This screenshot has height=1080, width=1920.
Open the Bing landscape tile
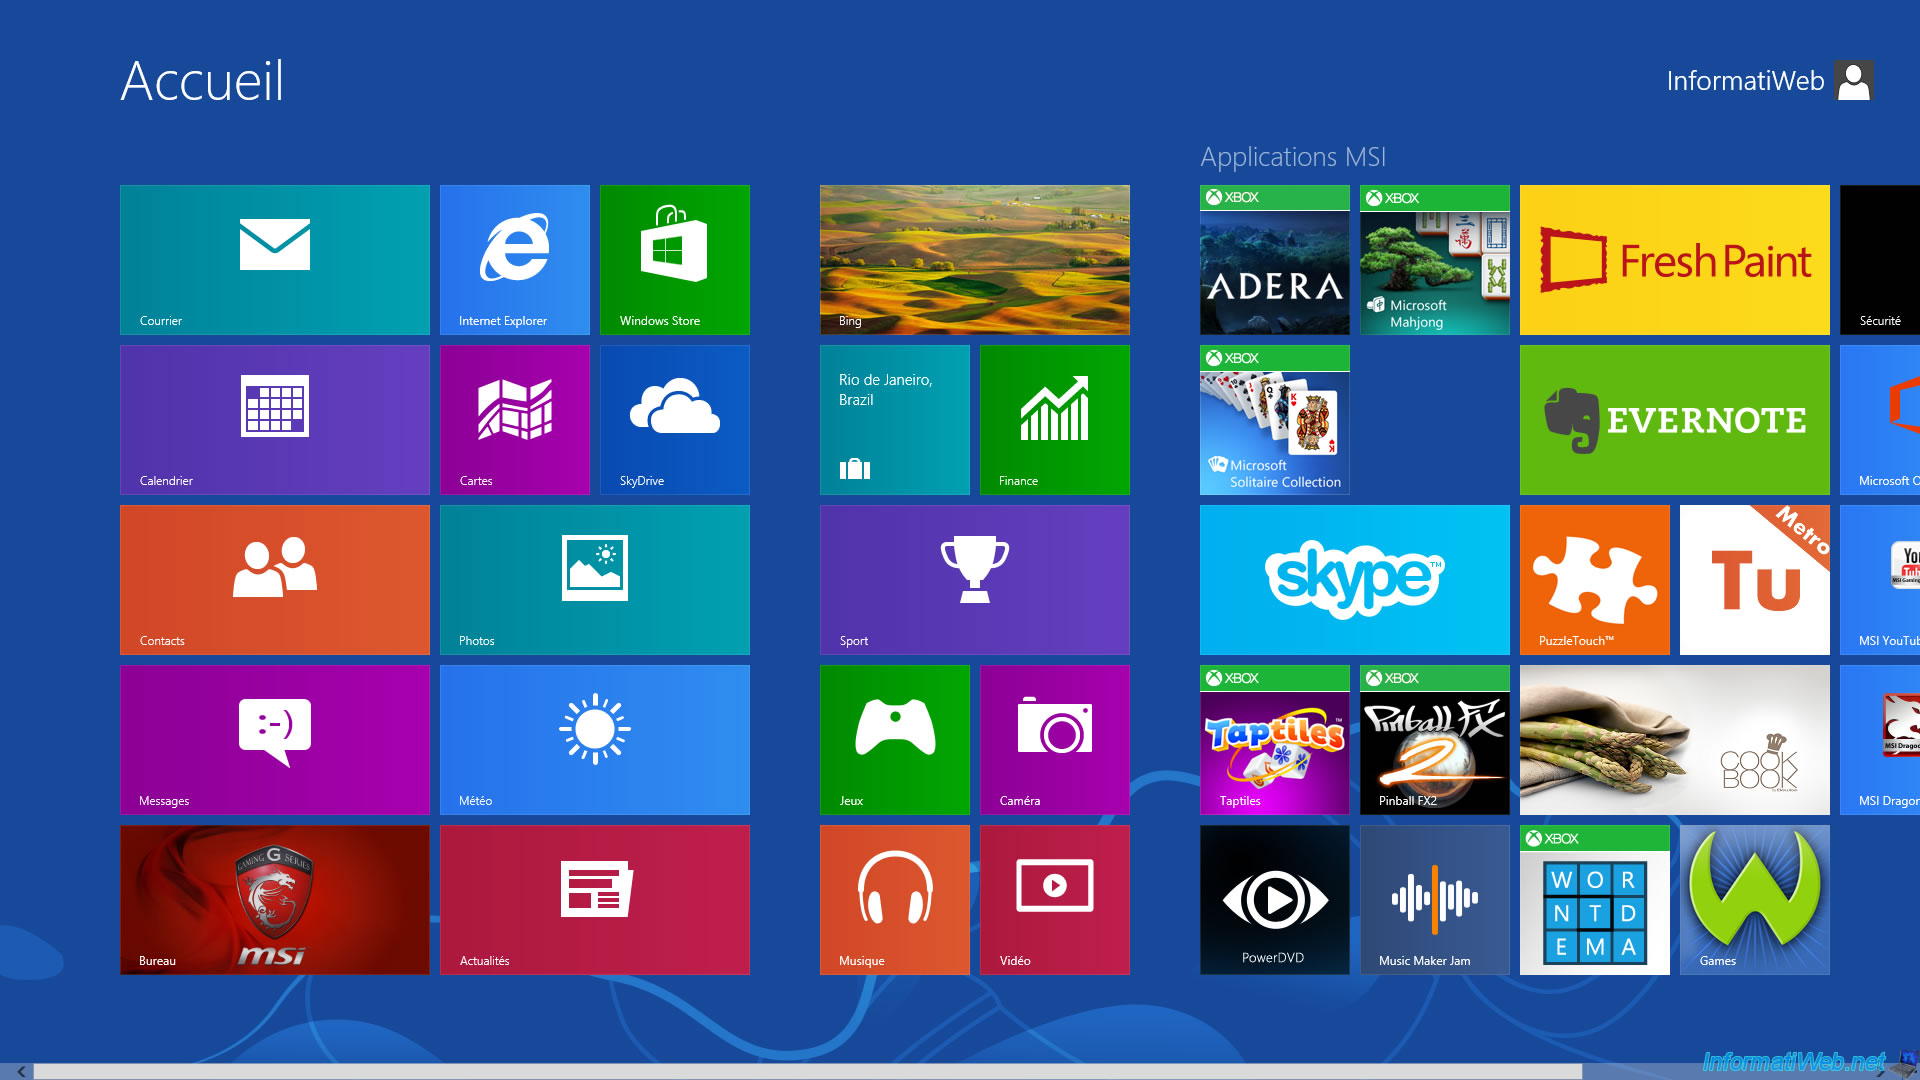pyautogui.click(x=975, y=260)
